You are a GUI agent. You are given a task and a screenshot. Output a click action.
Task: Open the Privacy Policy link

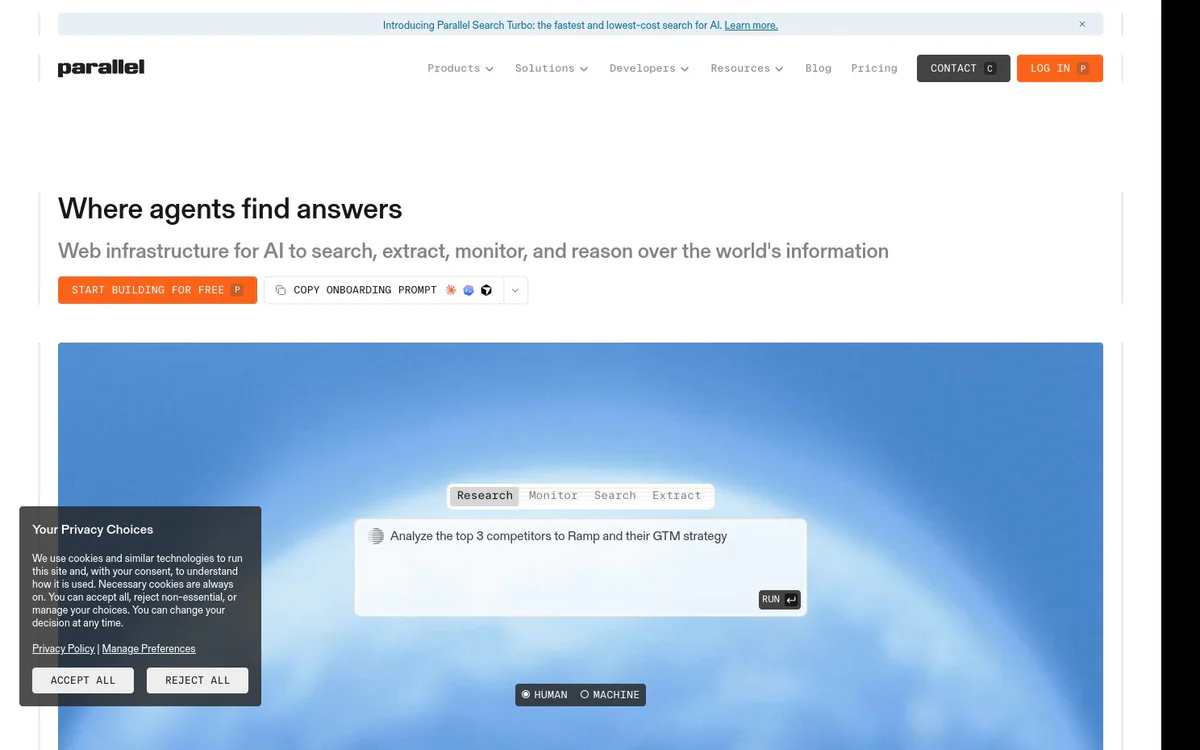[x=63, y=649]
